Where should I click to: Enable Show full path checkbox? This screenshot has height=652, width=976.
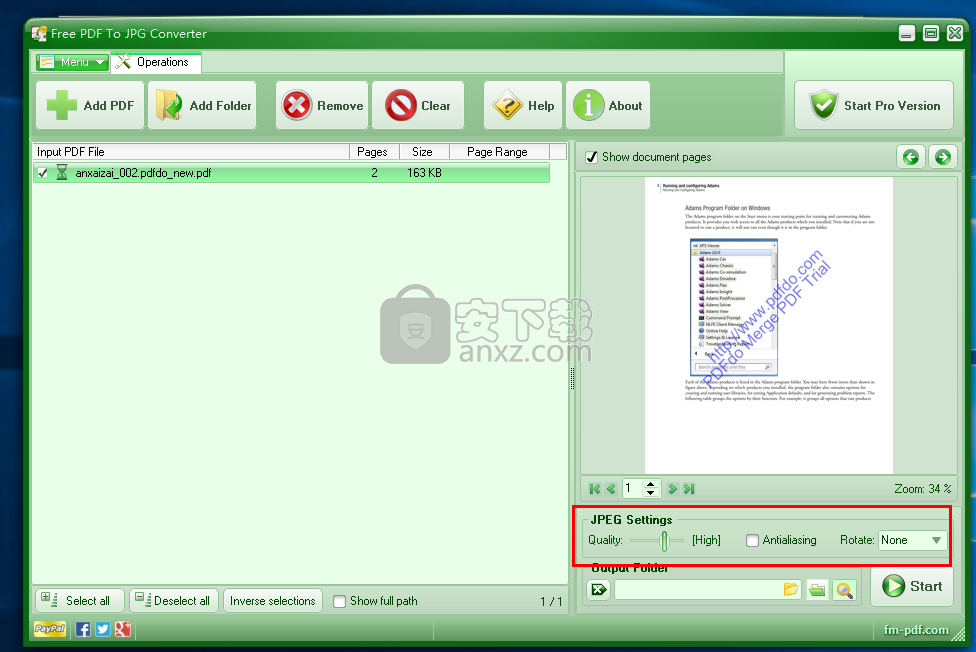coord(339,602)
